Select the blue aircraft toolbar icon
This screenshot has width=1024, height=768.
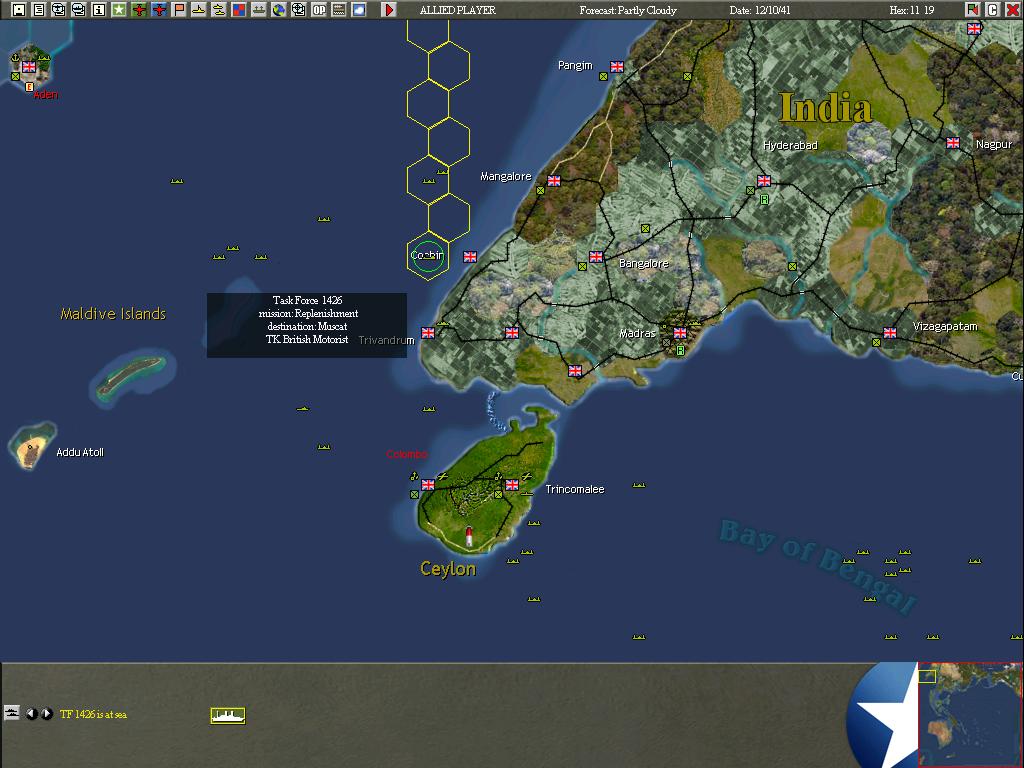point(159,8)
